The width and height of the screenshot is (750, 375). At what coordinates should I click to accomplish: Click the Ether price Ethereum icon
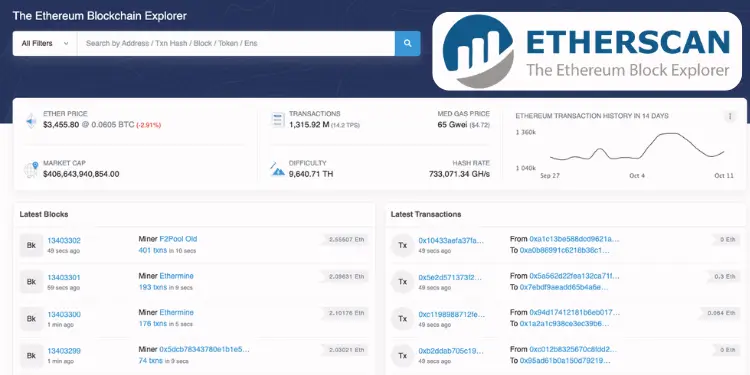[31, 121]
